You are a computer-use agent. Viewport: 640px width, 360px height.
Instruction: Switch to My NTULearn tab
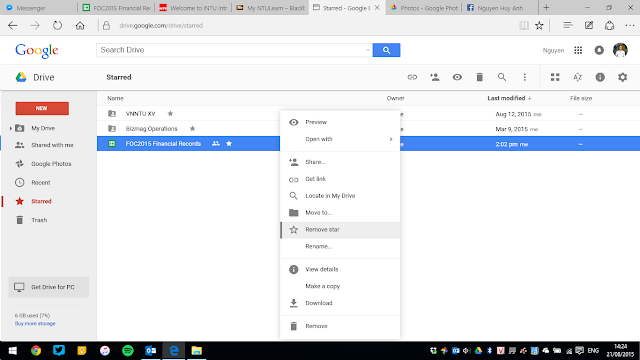(x=270, y=8)
